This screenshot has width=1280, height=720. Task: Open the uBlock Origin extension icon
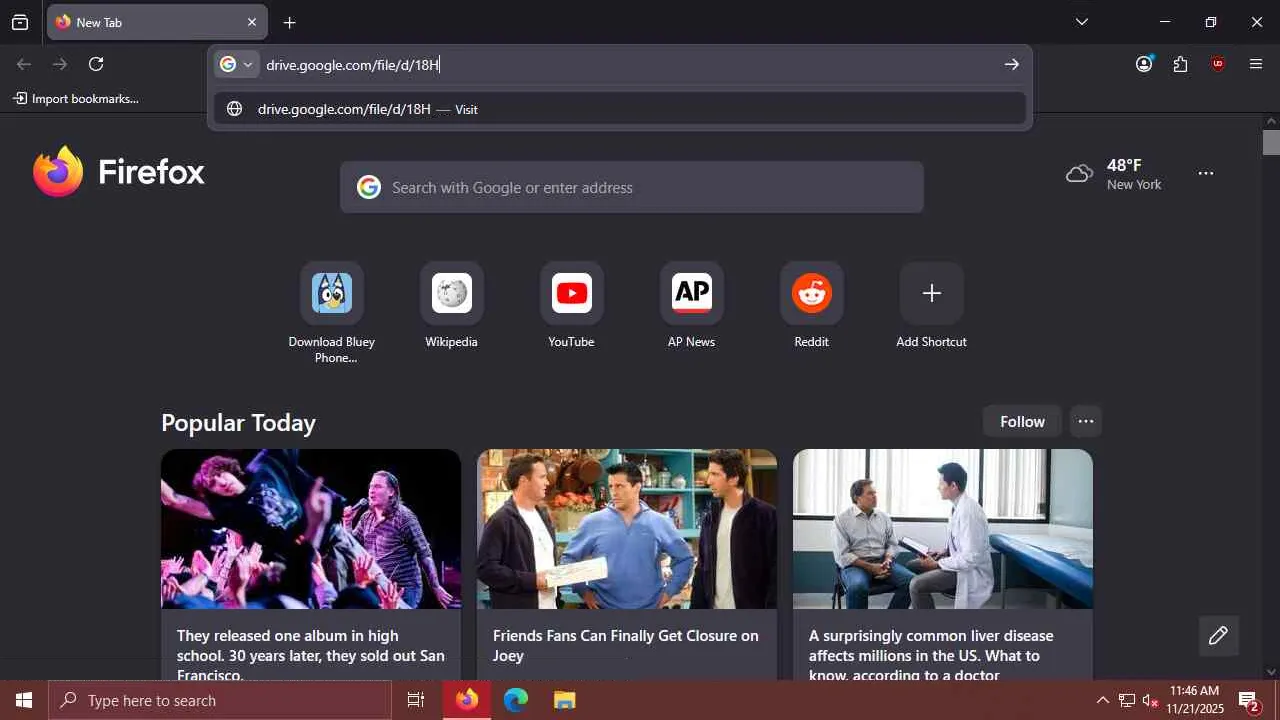click(1218, 64)
